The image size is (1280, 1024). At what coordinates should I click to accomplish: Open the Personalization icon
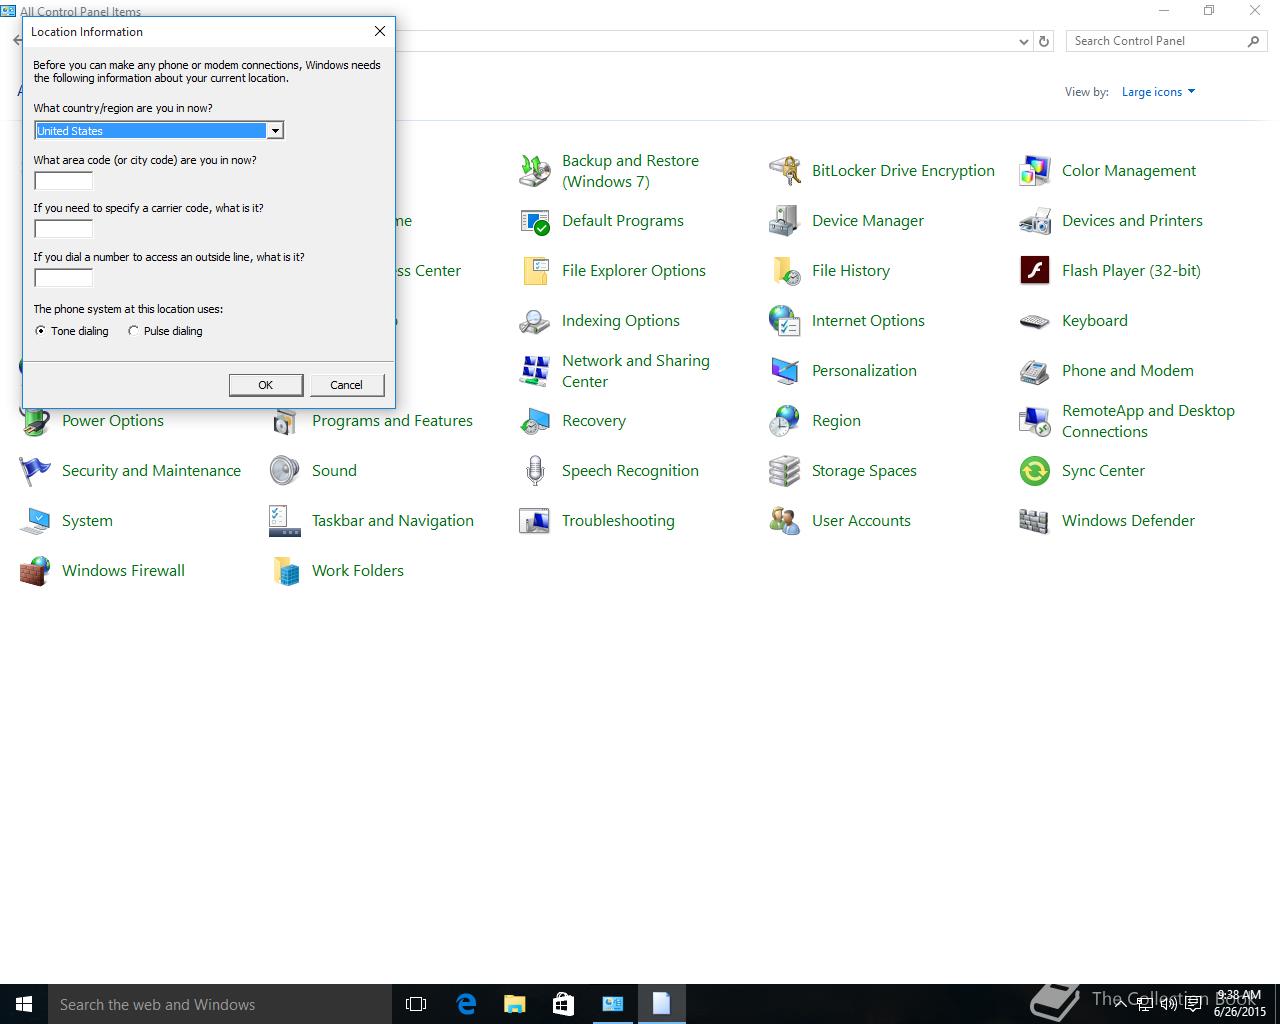click(785, 371)
